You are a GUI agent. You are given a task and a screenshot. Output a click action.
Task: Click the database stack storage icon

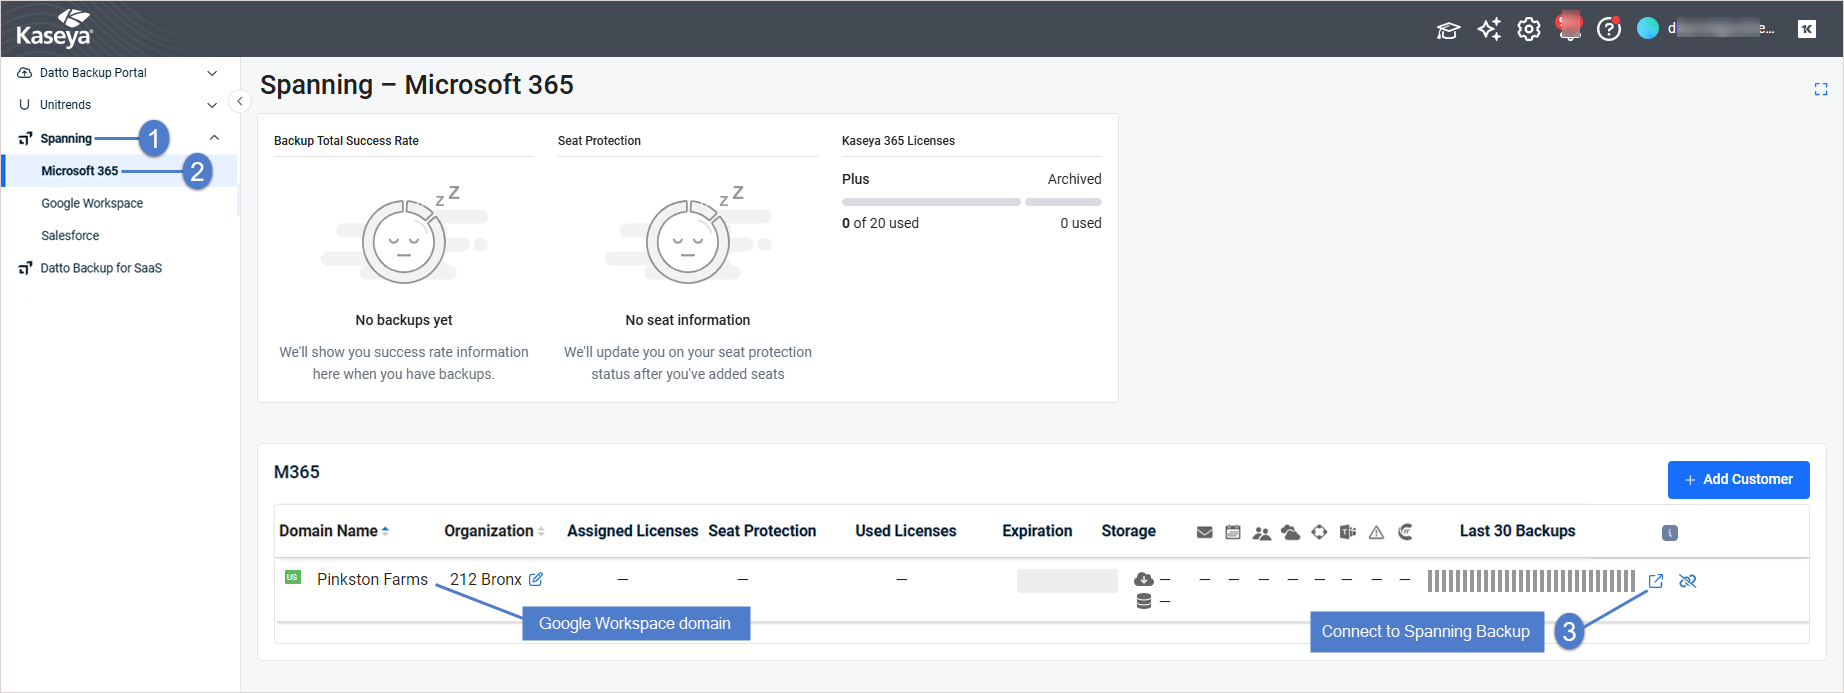[1144, 601]
